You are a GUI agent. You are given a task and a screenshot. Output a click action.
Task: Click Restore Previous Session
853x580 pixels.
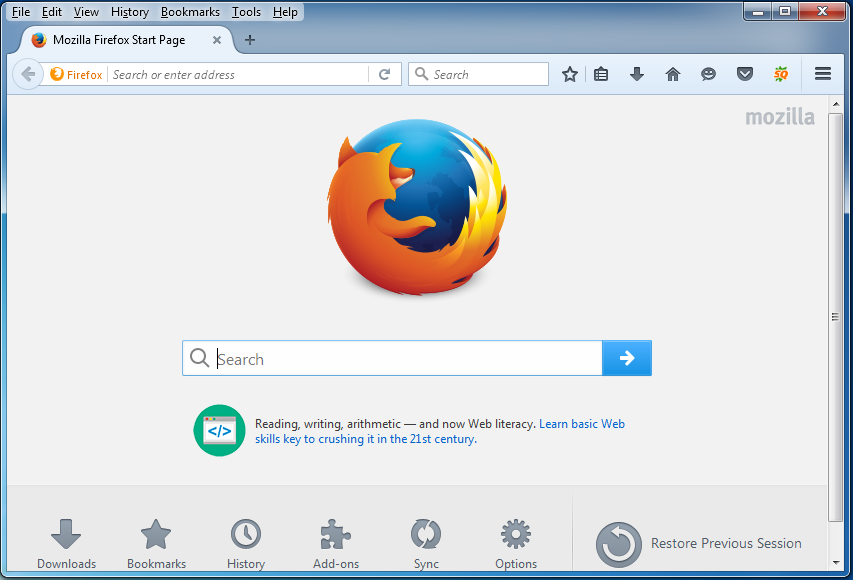click(x=699, y=544)
